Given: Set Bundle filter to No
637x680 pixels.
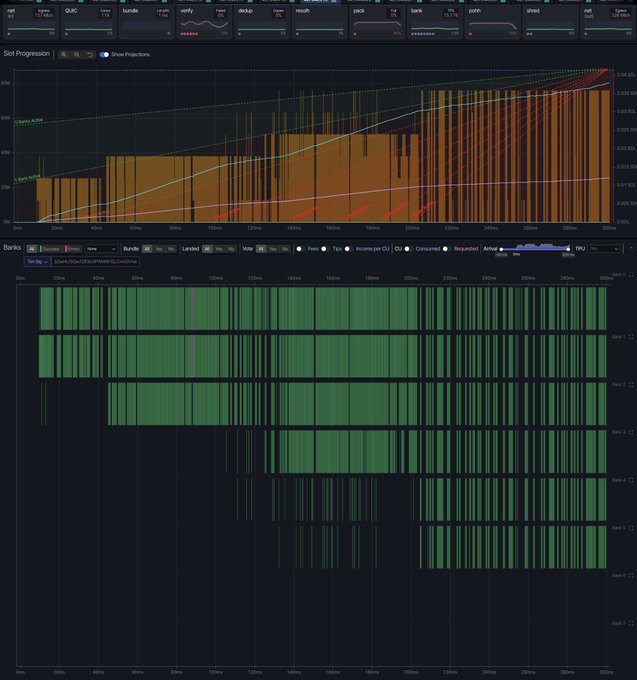Looking at the screenshot, I should point(171,249).
